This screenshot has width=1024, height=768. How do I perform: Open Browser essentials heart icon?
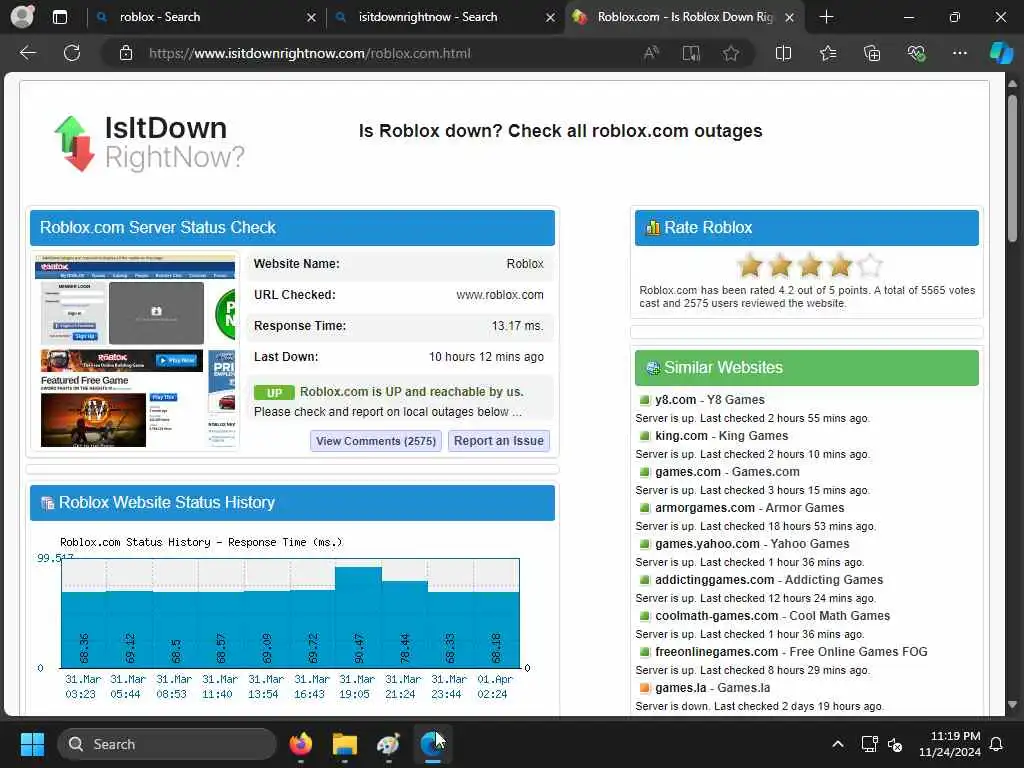pyautogui.click(x=916, y=53)
